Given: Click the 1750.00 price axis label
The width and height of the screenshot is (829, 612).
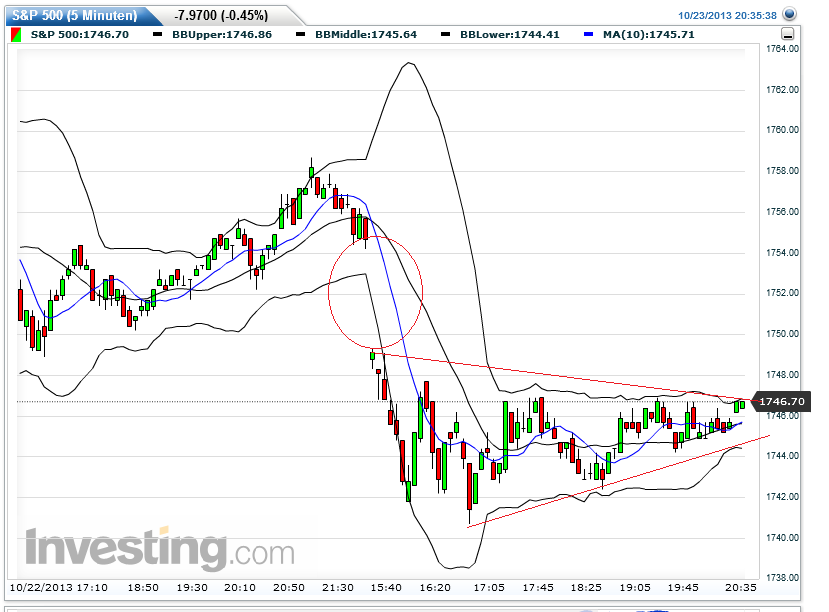Looking at the screenshot, I should click(782, 334).
